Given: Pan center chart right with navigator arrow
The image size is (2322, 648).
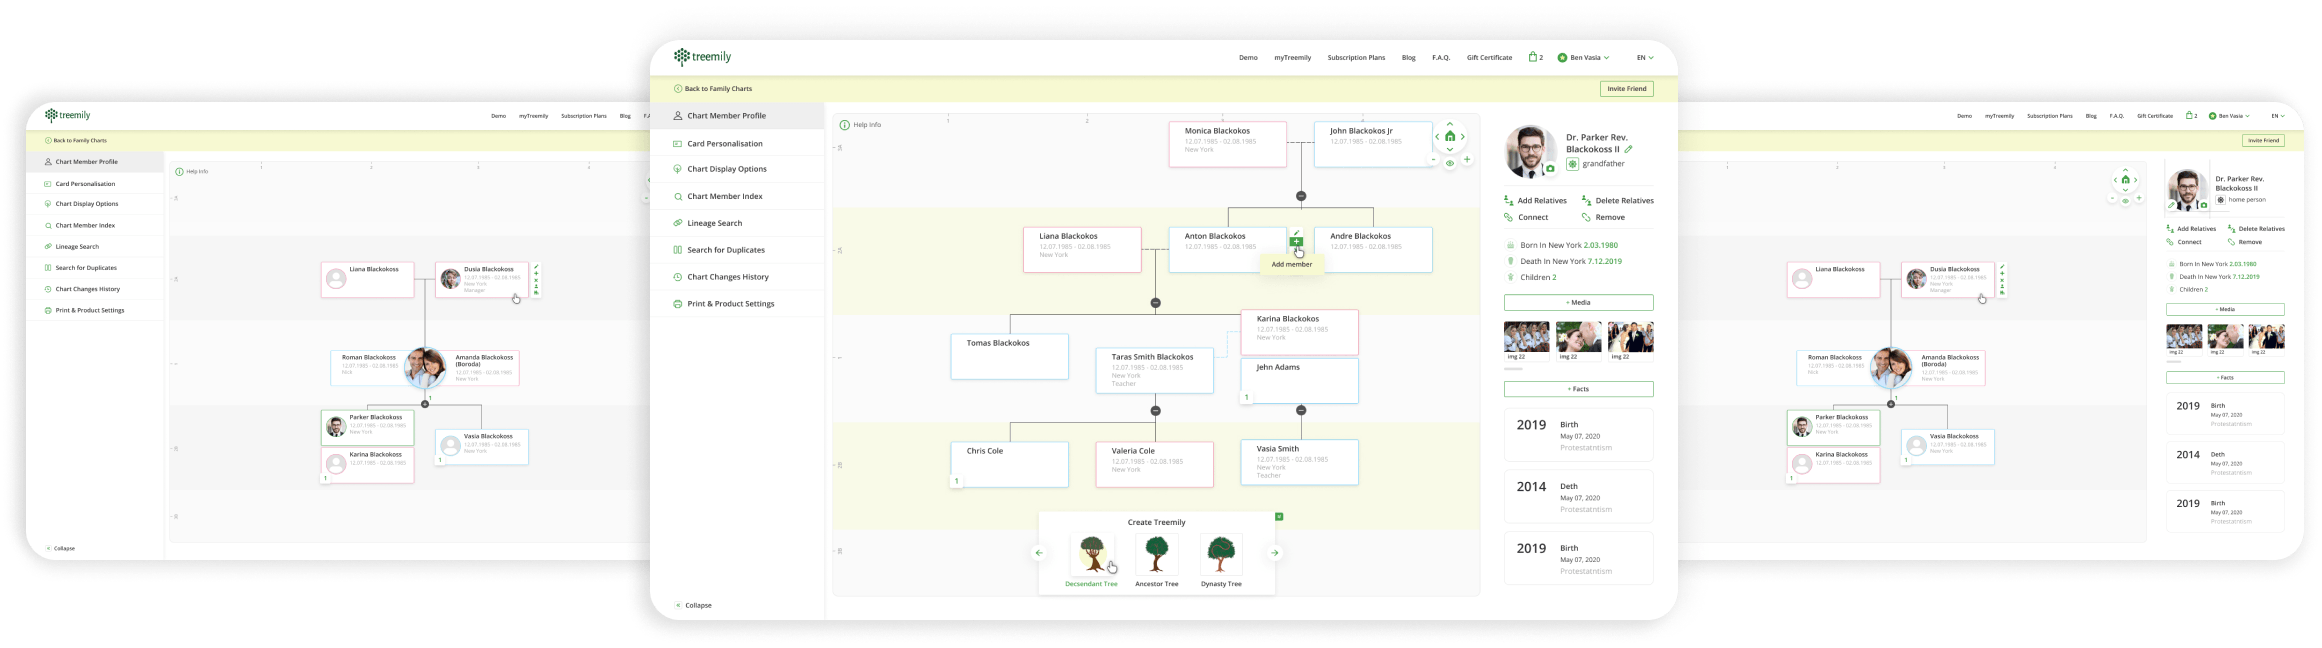Looking at the screenshot, I should click(1463, 137).
